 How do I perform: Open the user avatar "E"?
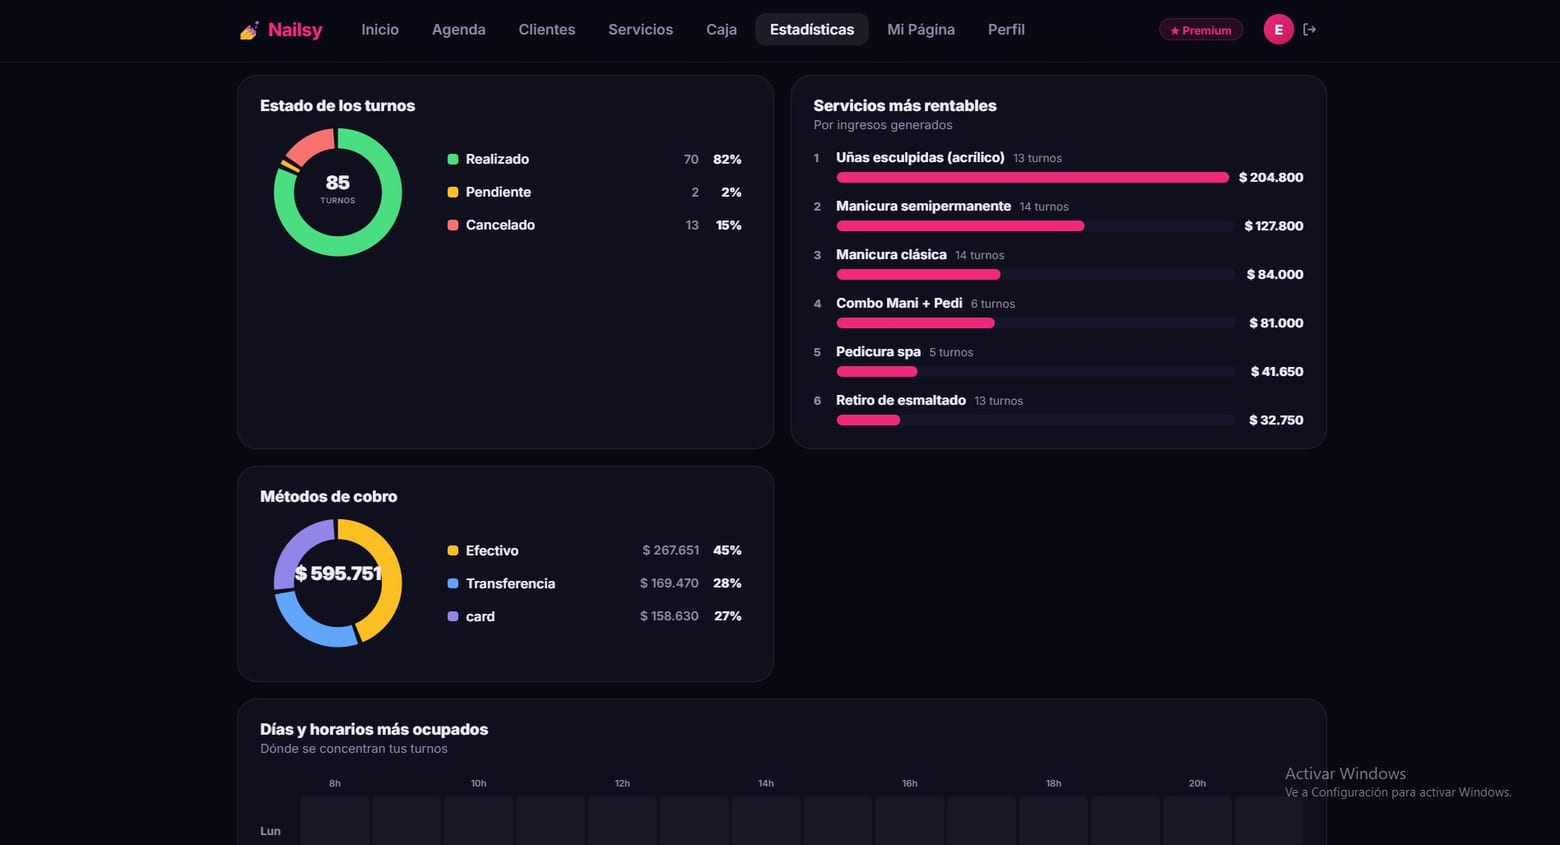1278,30
